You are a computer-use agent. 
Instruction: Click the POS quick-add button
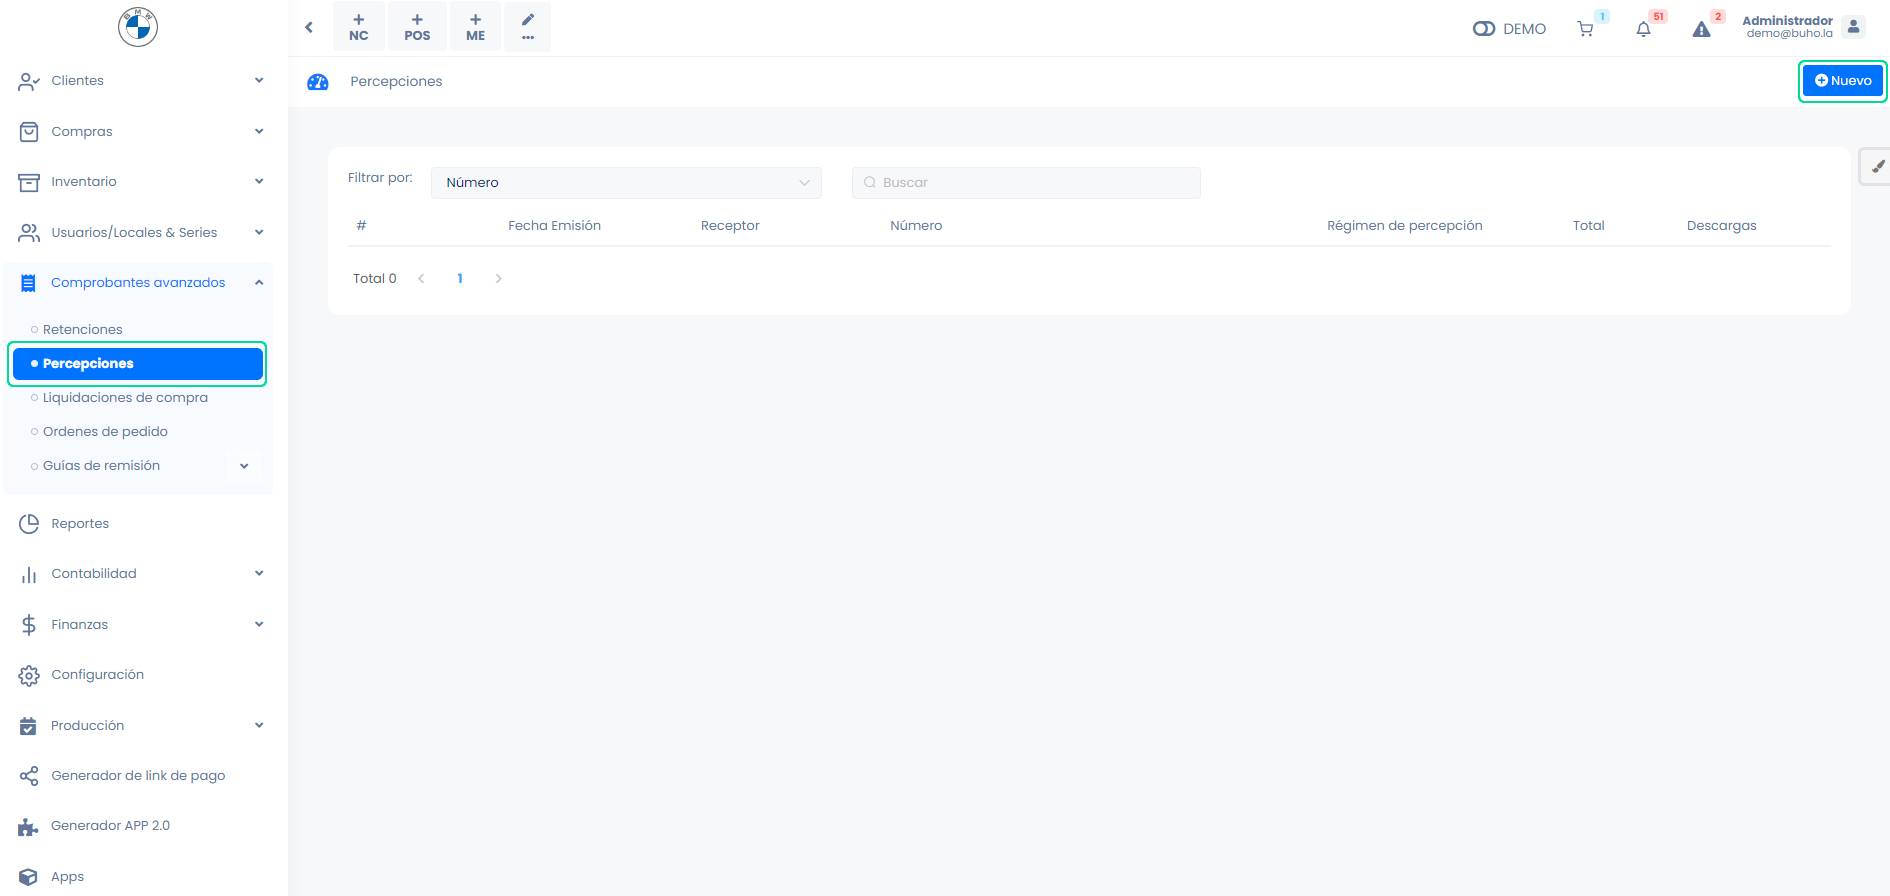click(x=417, y=27)
